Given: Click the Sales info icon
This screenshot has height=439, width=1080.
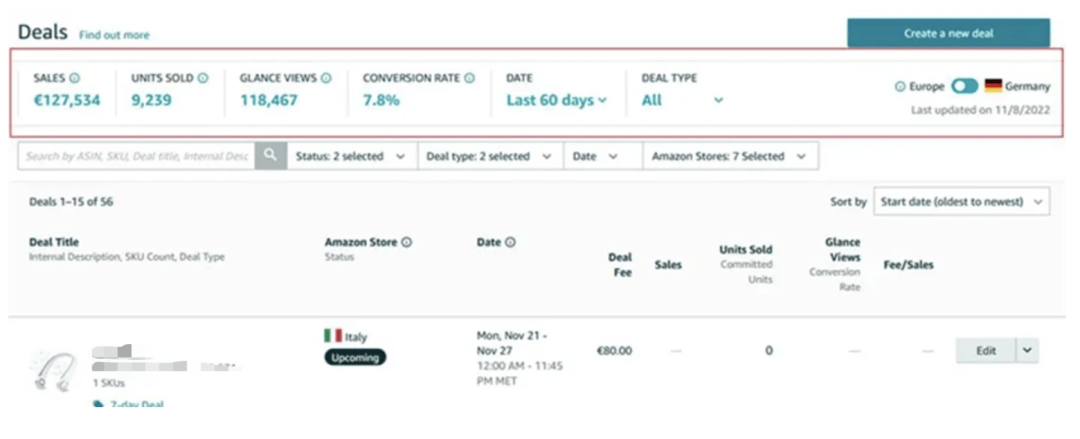Looking at the screenshot, I should [x=75, y=78].
